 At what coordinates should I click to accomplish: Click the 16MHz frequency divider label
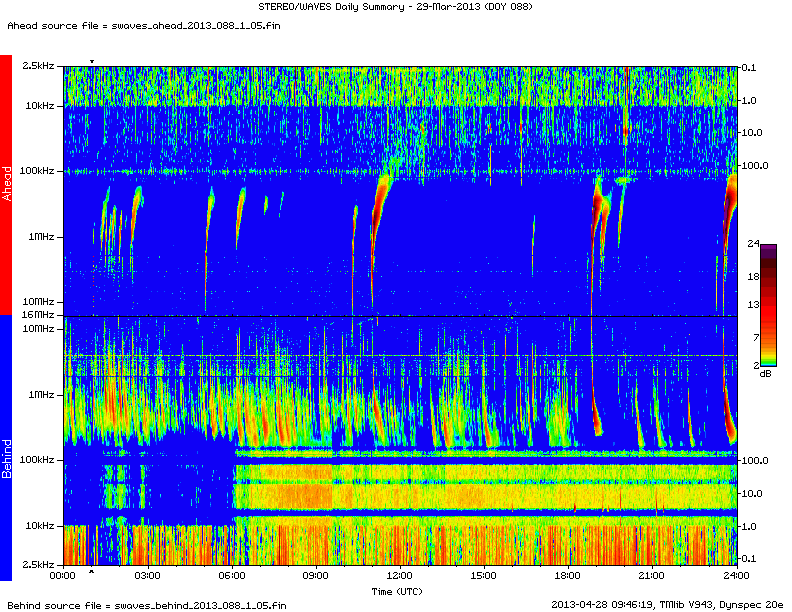[x=39, y=315]
